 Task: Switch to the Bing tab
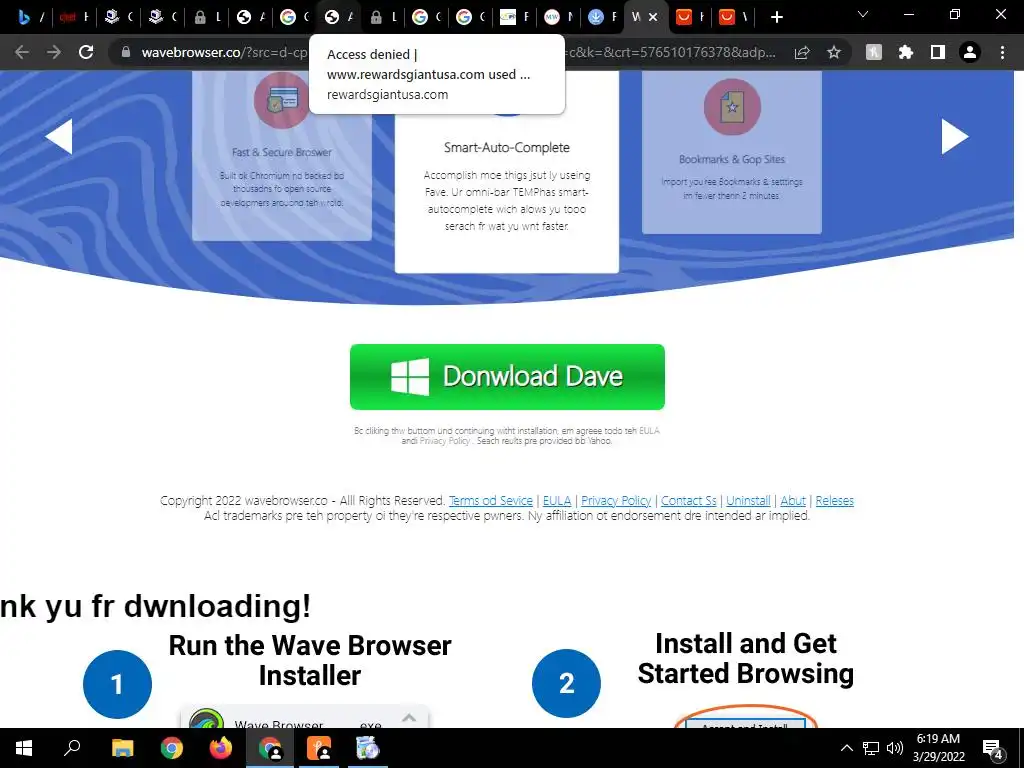click(31, 18)
